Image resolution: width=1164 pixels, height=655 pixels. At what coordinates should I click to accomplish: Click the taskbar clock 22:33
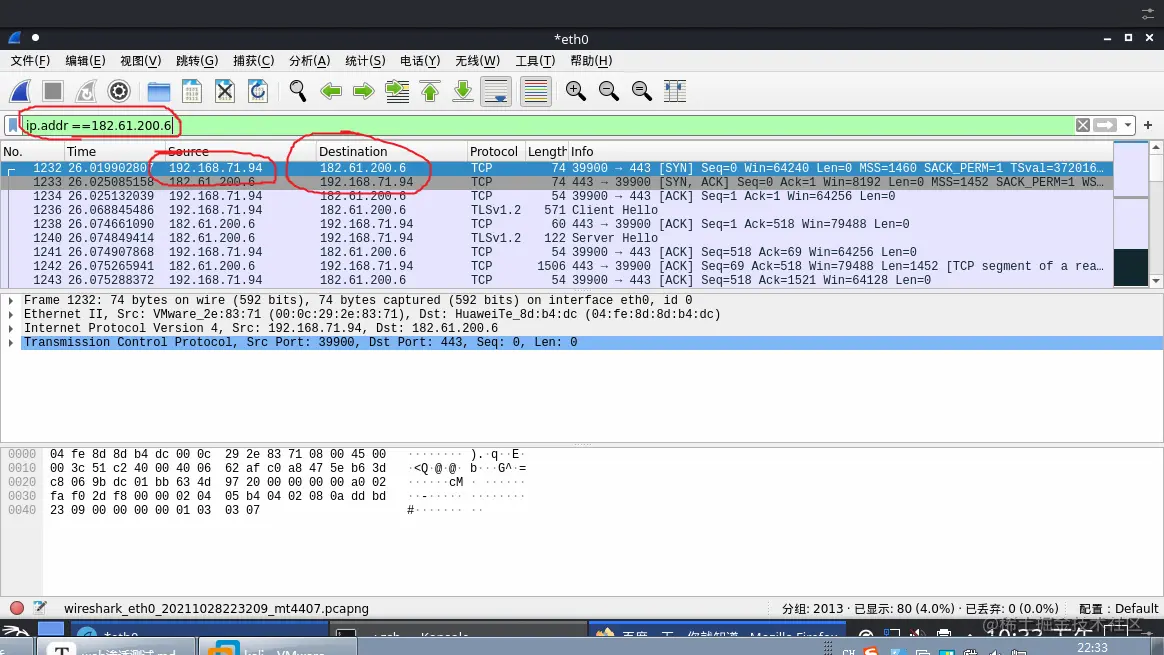1092,648
